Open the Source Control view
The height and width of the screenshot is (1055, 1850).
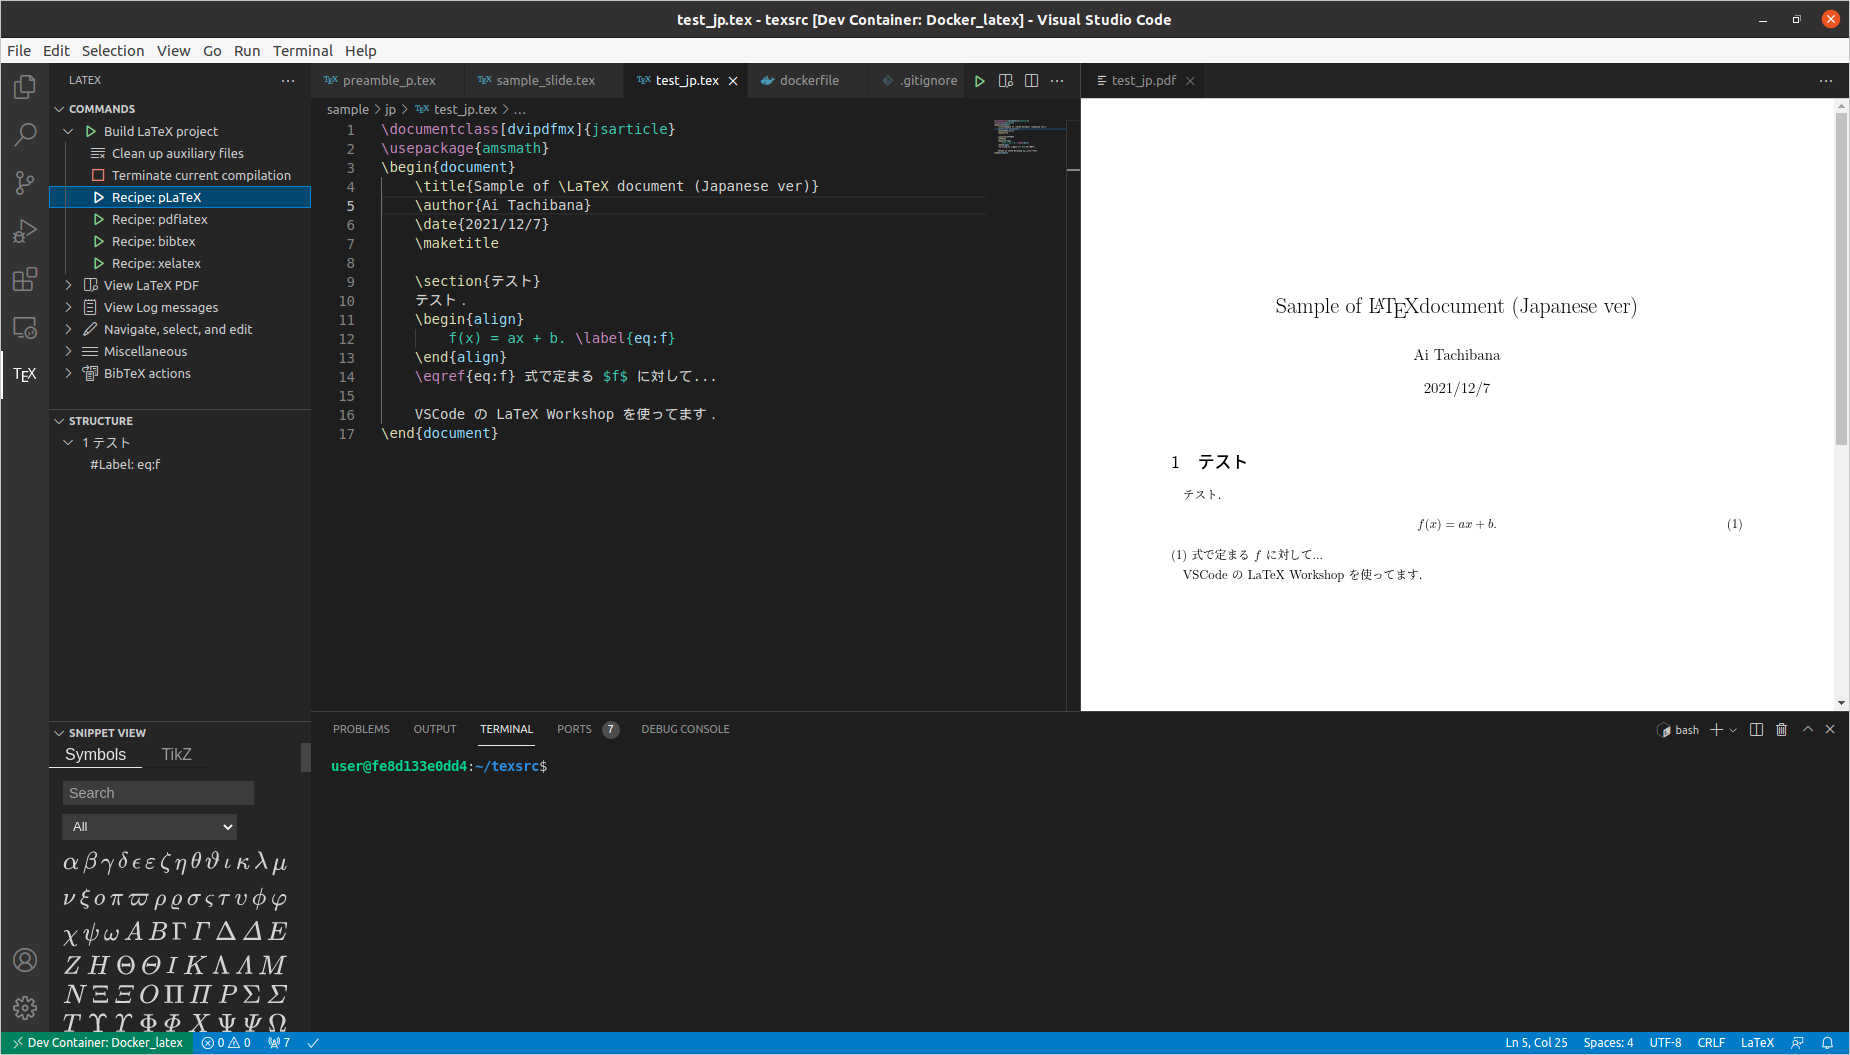(x=25, y=183)
